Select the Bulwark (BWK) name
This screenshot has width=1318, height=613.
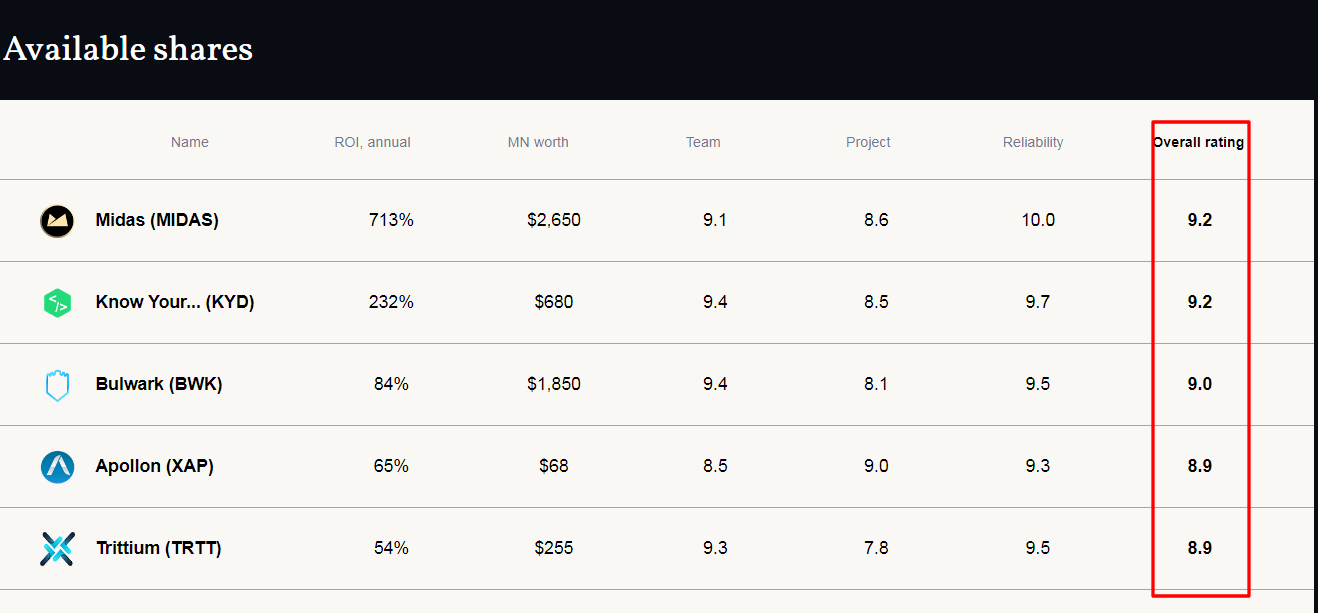tap(159, 384)
